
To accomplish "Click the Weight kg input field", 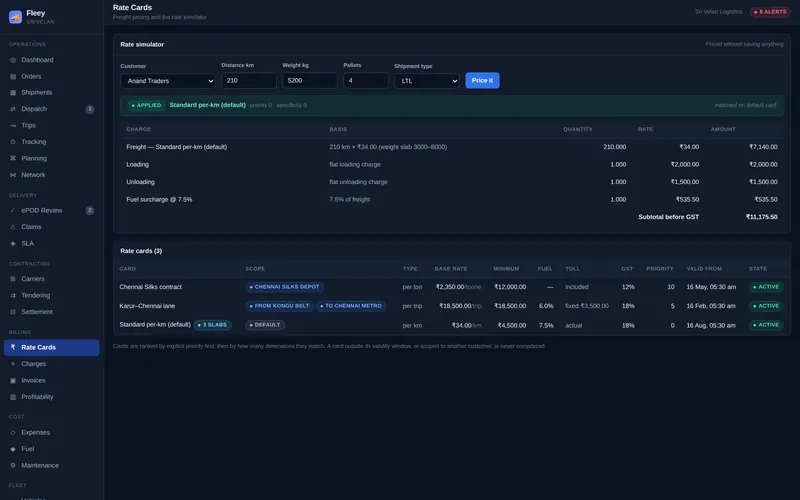I will pyautogui.click(x=310, y=81).
